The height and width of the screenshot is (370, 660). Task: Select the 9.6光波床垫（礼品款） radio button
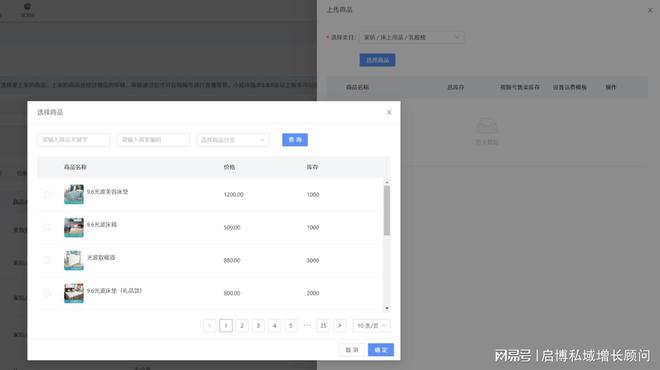coord(47,293)
